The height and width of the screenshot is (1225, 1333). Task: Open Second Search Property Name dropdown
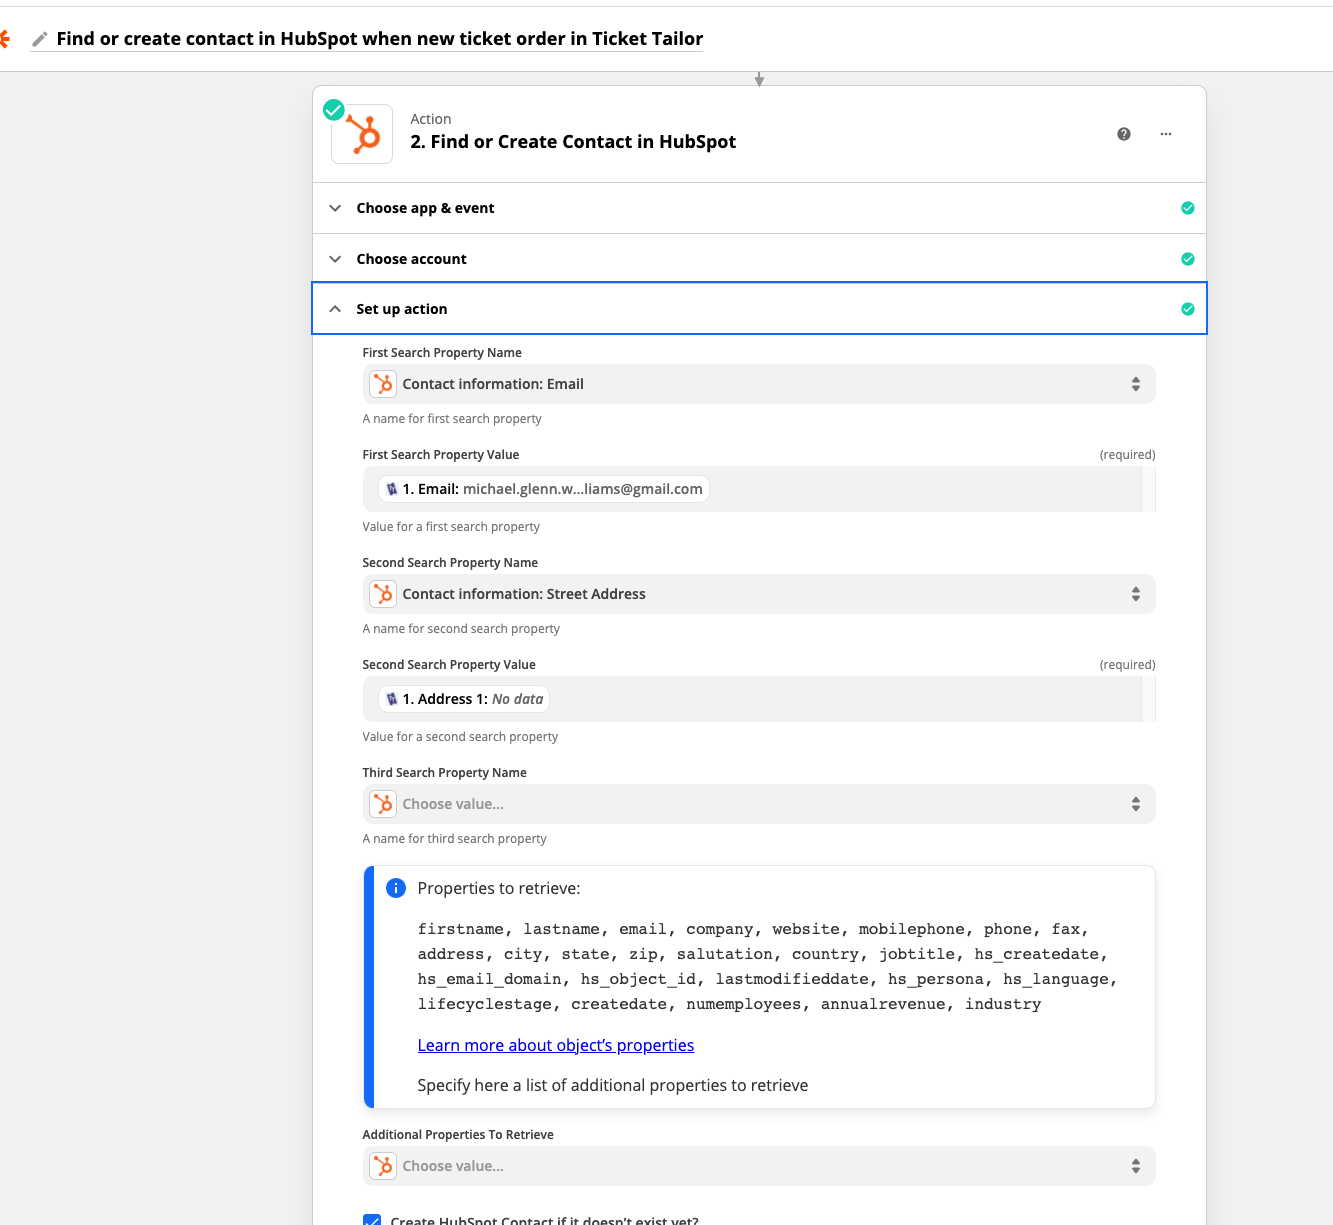[x=759, y=594]
